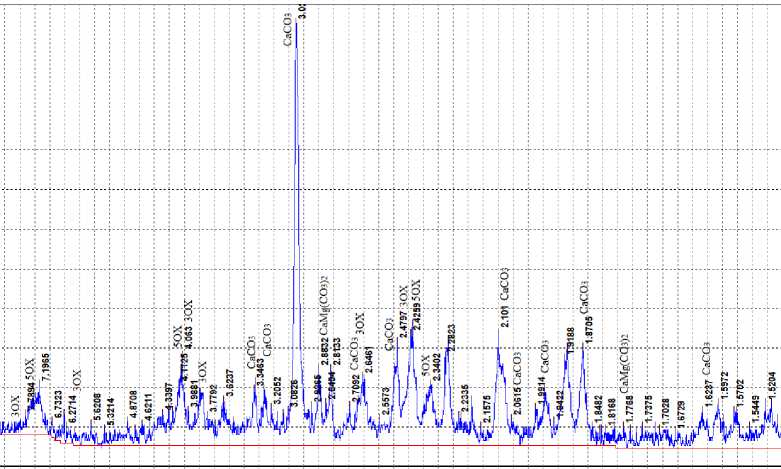Click the 5.6208 peak label
The image size is (781, 469).
97,407
